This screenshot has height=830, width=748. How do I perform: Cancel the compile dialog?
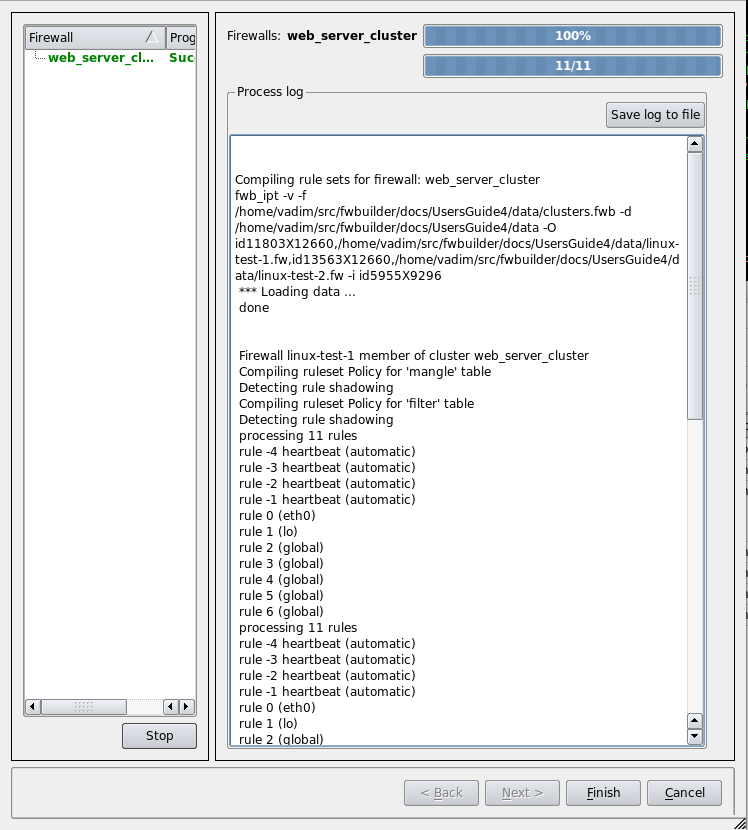684,793
